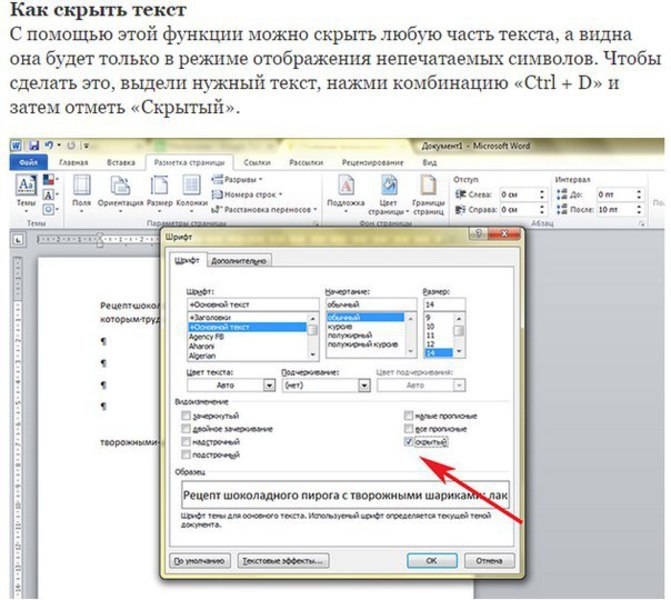Screen dimensions: 671x600
Task: Switch to the Дополнительно dialog tab
Action: click(x=238, y=261)
